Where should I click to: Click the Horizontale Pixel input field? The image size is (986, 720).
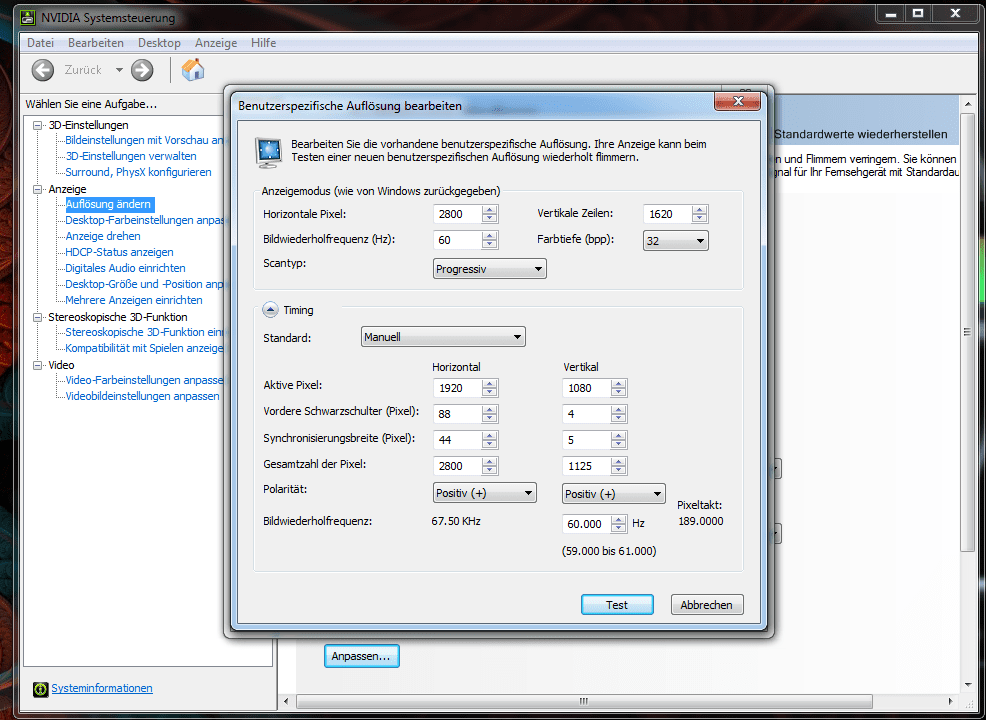[x=458, y=214]
